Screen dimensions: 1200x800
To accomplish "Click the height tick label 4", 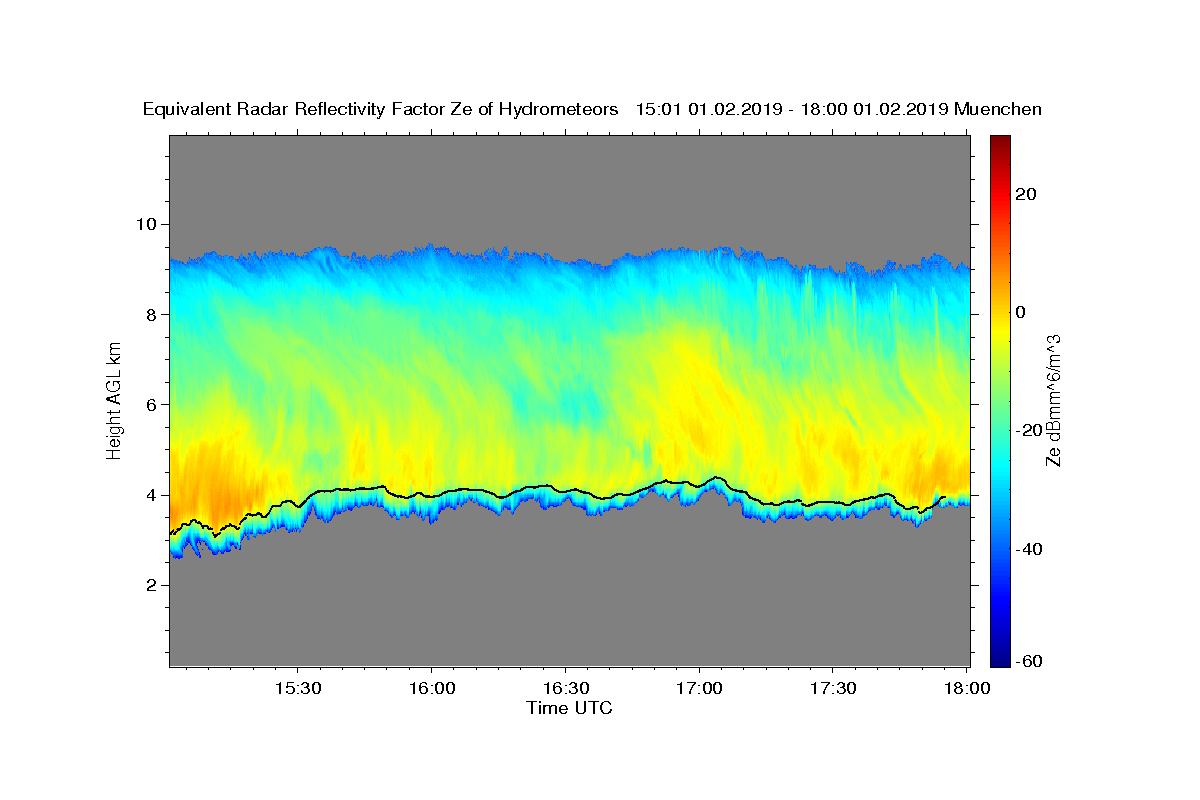I will pos(154,495).
